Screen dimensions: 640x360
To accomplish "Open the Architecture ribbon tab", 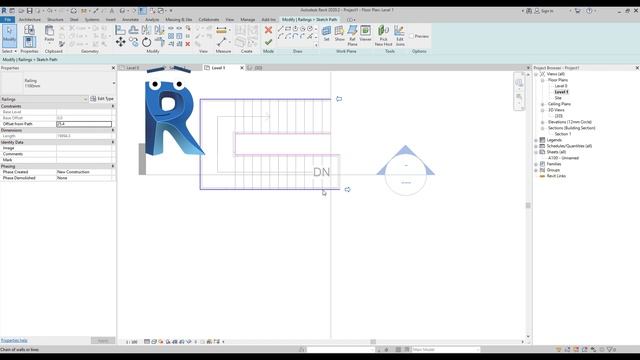I will 29,20.
